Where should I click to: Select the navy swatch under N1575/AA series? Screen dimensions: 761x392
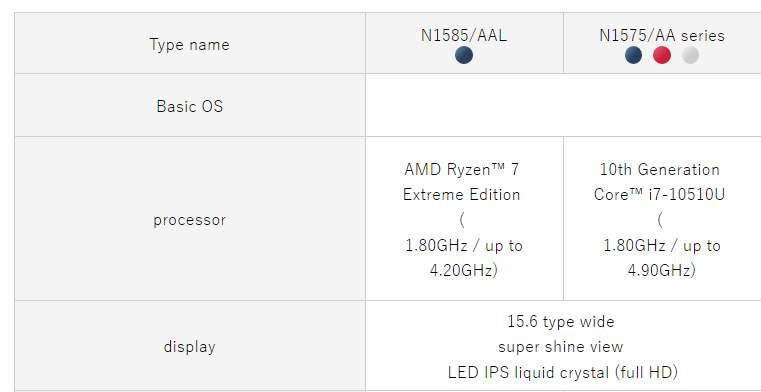[633, 55]
